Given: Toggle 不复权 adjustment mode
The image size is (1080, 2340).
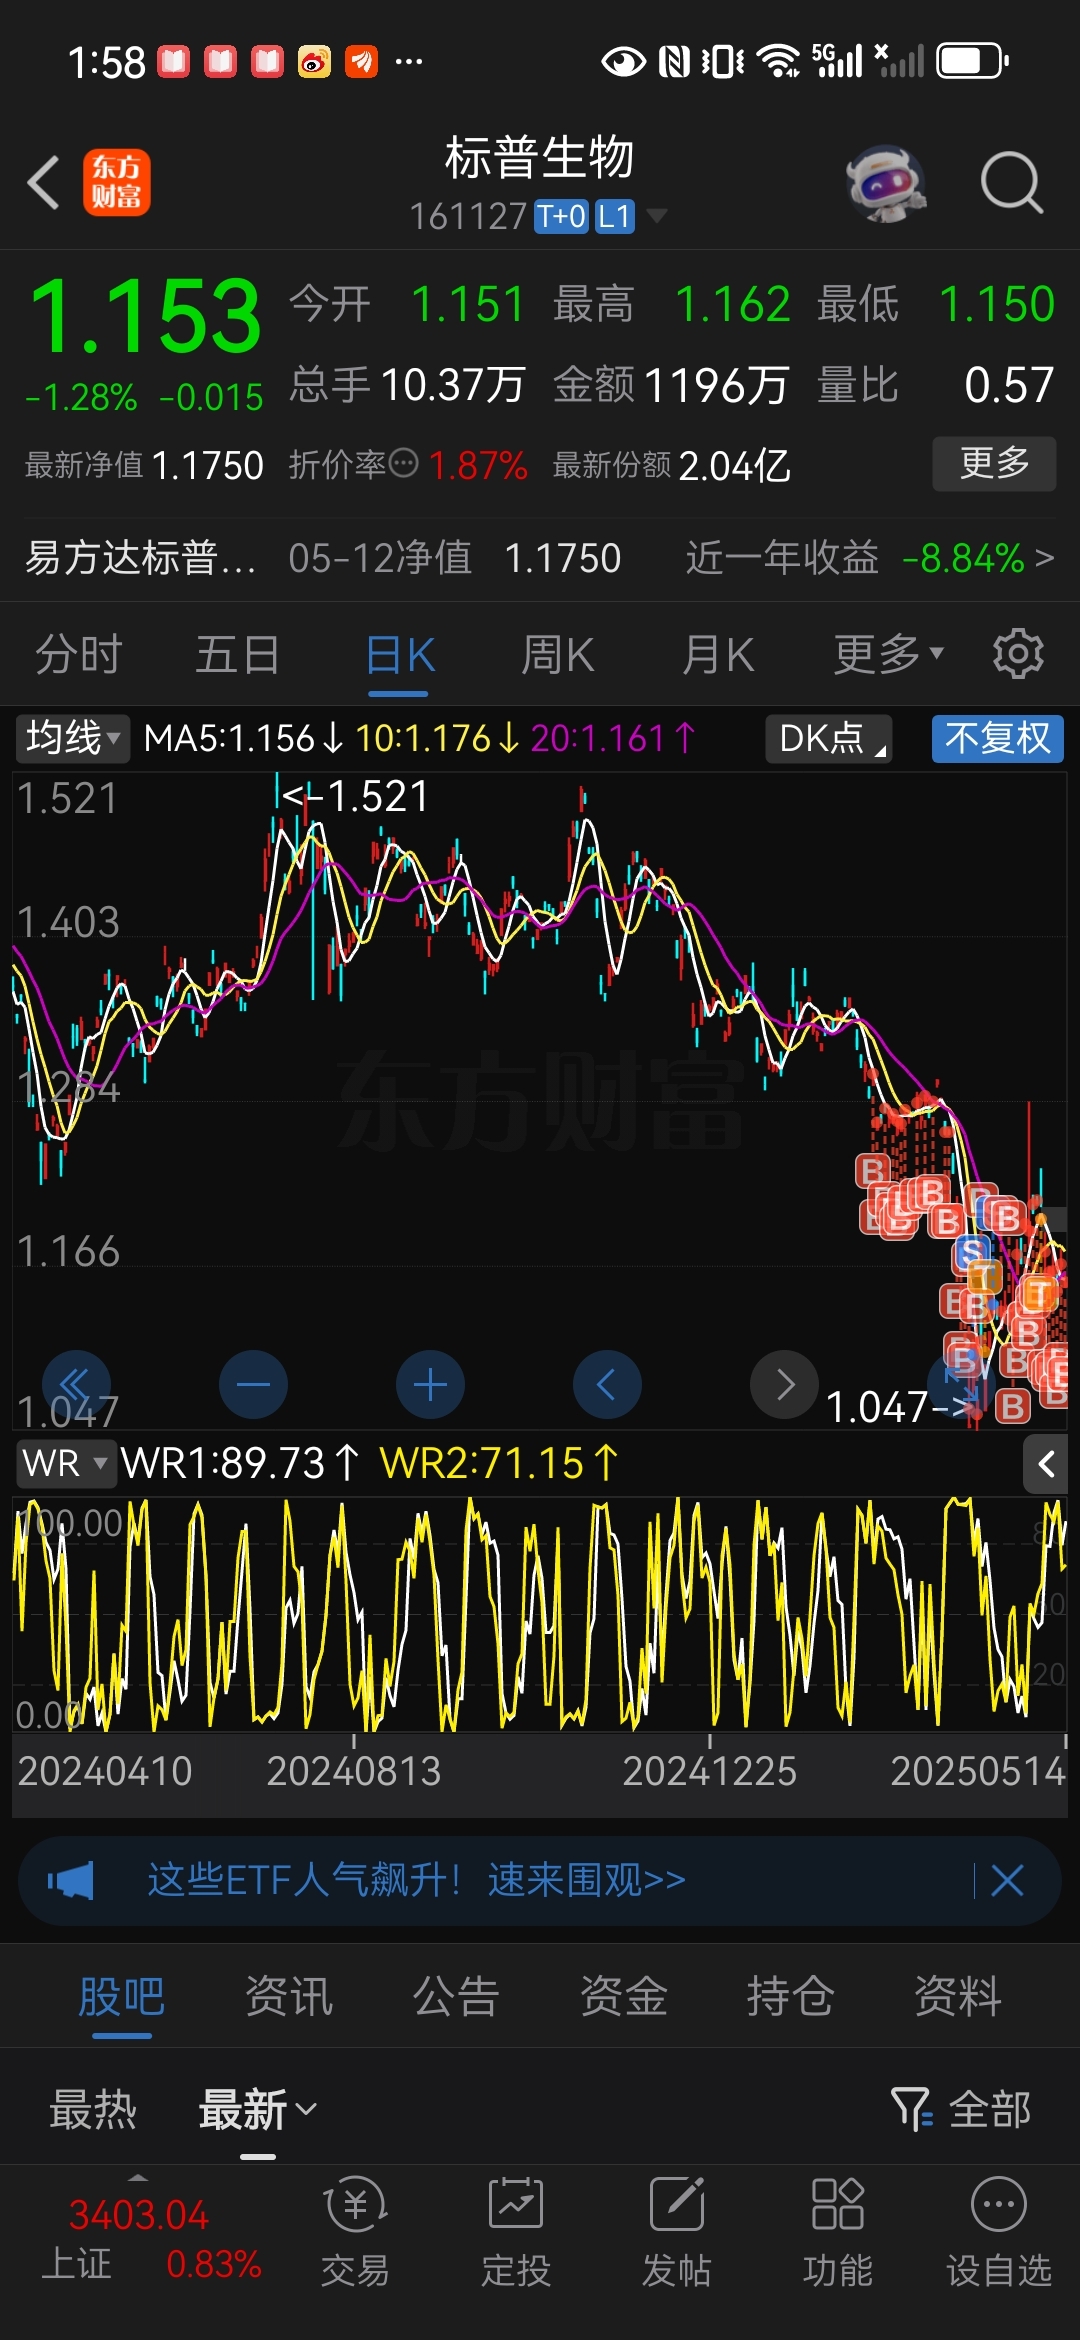Looking at the screenshot, I should point(998,739).
